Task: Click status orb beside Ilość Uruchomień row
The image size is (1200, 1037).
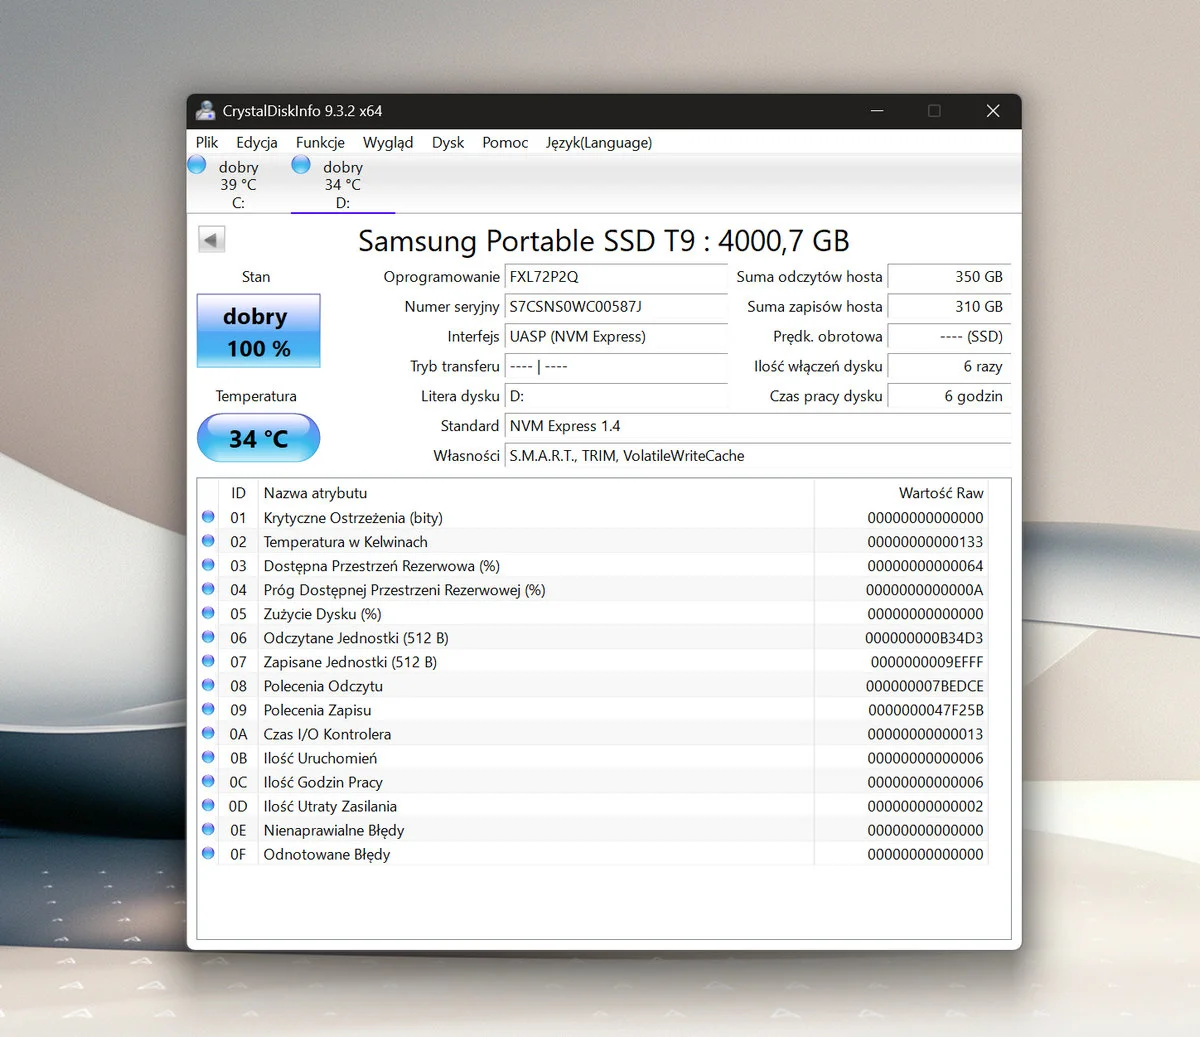Action: 208,757
